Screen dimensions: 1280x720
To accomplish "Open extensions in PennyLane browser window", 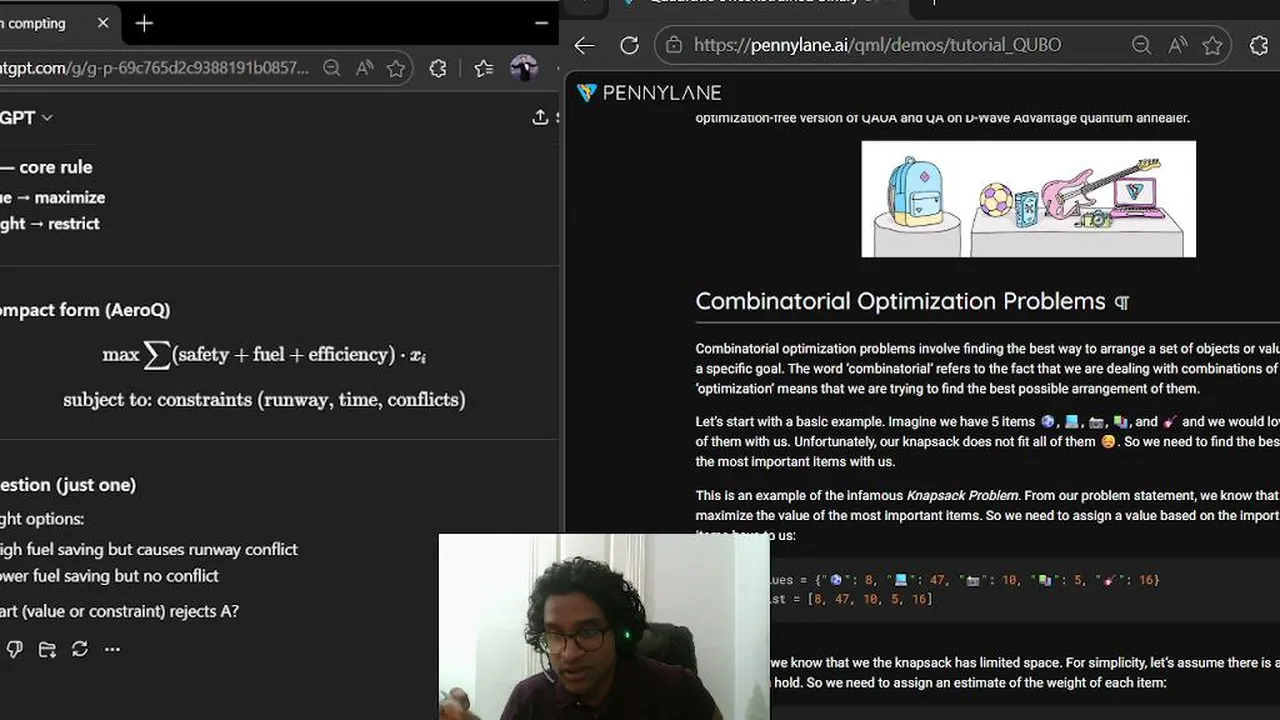I will [1259, 45].
